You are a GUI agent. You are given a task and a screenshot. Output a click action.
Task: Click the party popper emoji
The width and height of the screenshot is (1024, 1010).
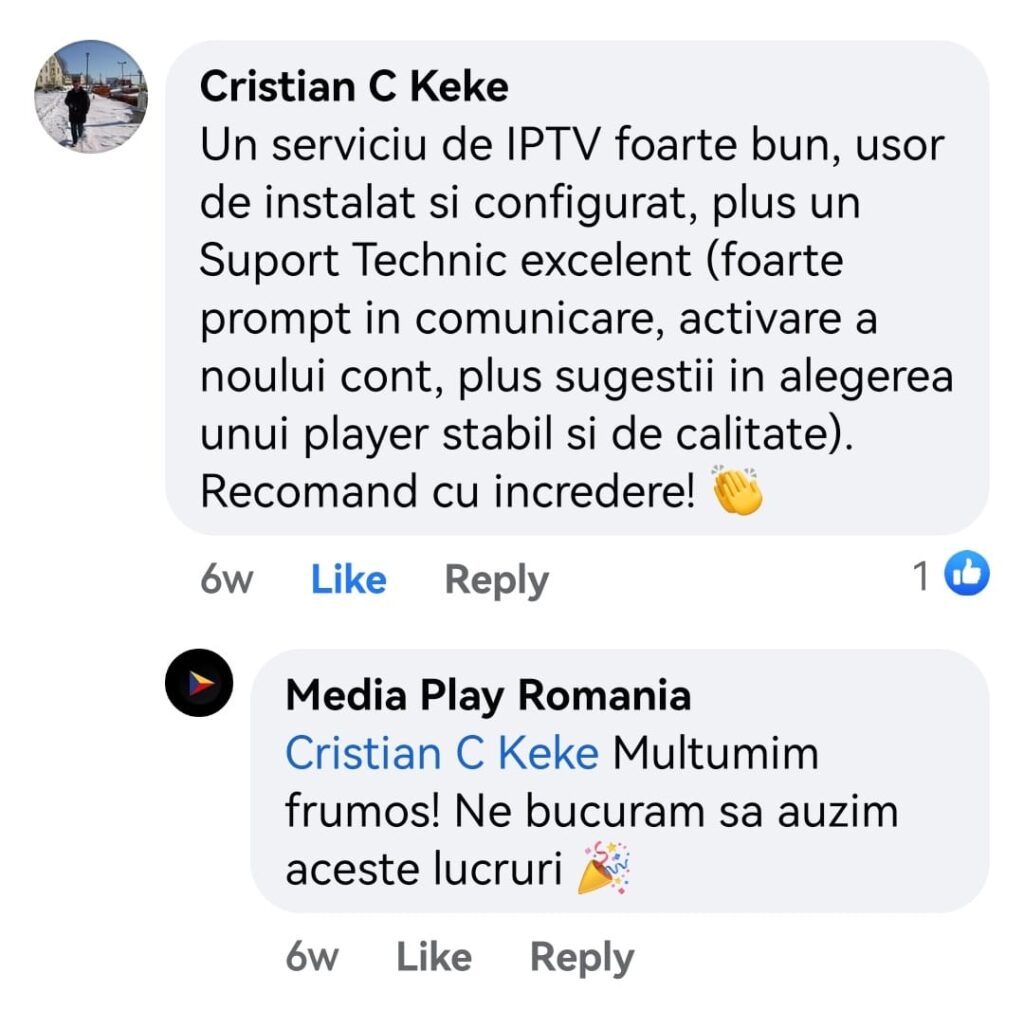(x=604, y=868)
